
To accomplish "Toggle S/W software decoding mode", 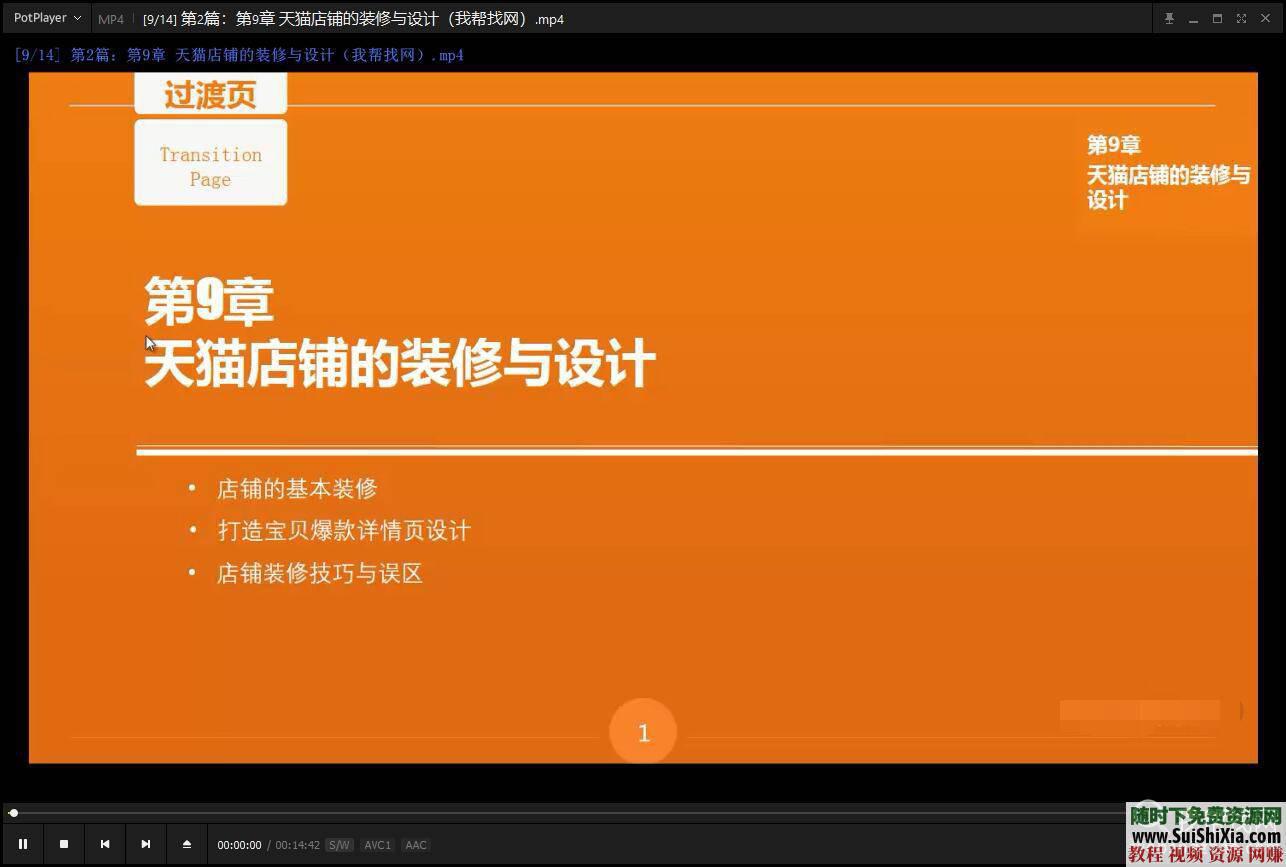I will pyautogui.click(x=339, y=845).
